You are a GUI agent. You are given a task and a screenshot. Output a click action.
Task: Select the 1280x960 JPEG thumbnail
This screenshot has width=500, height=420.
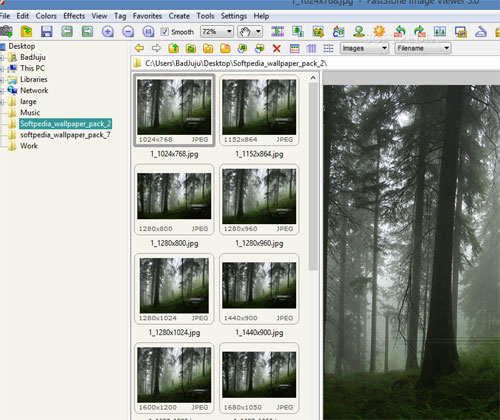pos(259,200)
